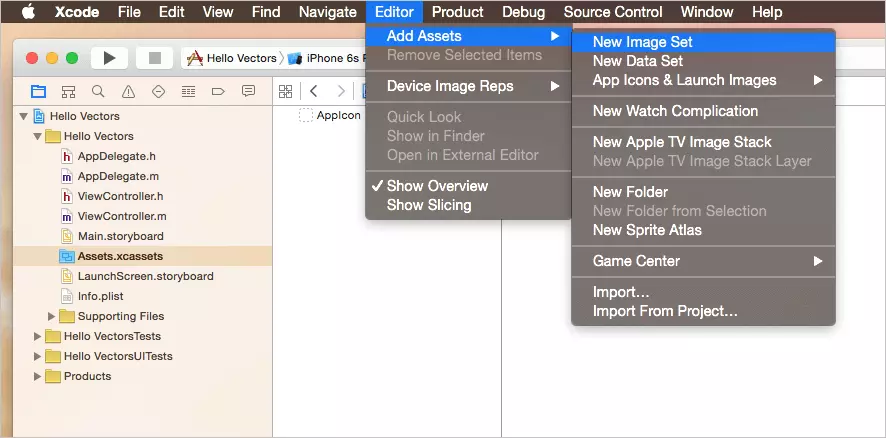Image resolution: width=886 pixels, height=438 pixels.
Task: Open the Test navigator diamond icon
Action: 158,92
